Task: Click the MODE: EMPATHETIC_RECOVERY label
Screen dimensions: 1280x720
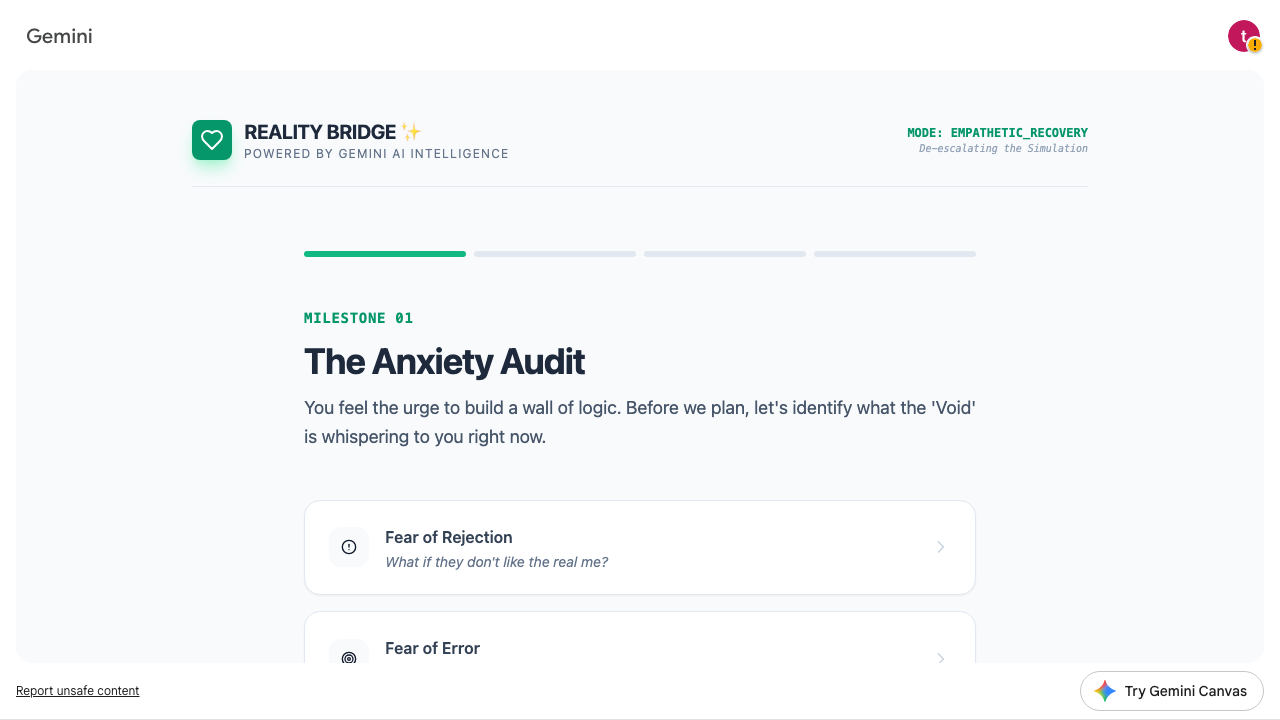Action: click(x=997, y=133)
